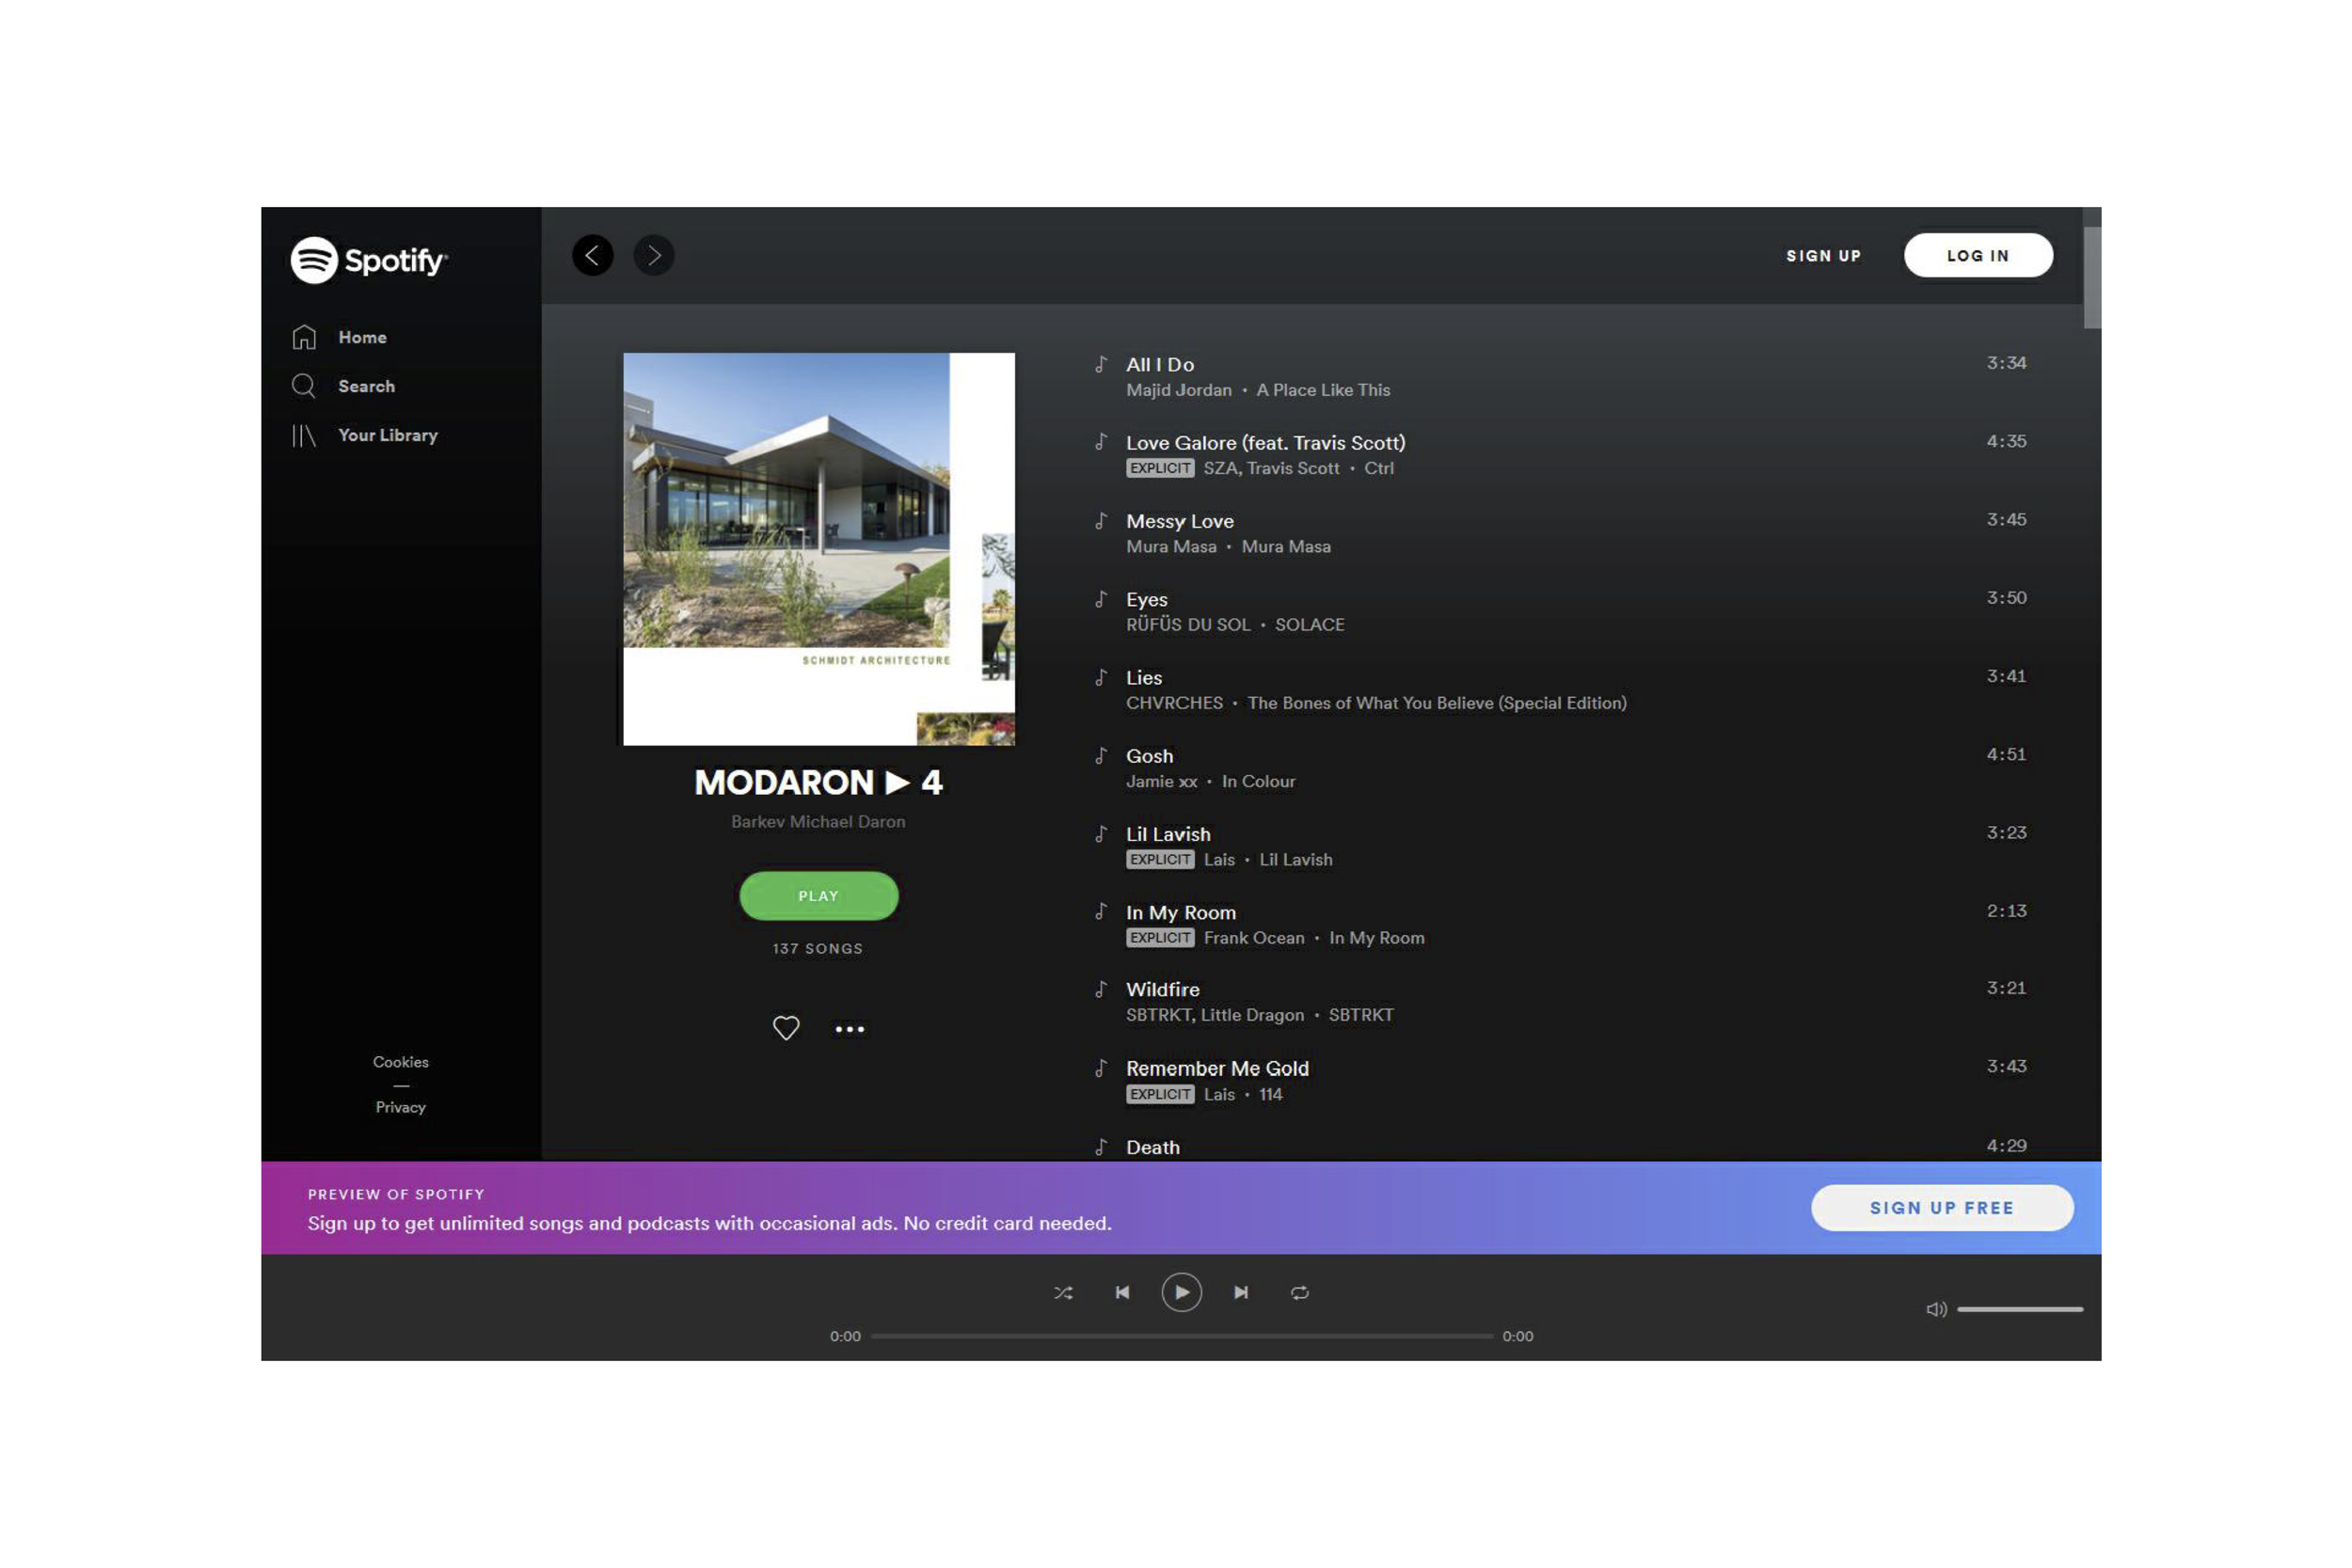Toggle shuffle playback
This screenshot has height=1568, width=2352.
(x=1063, y=1293)
